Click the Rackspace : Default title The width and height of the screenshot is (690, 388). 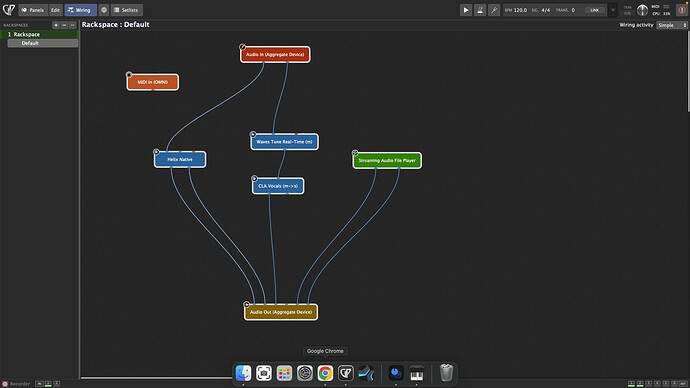tap(115, 25)
